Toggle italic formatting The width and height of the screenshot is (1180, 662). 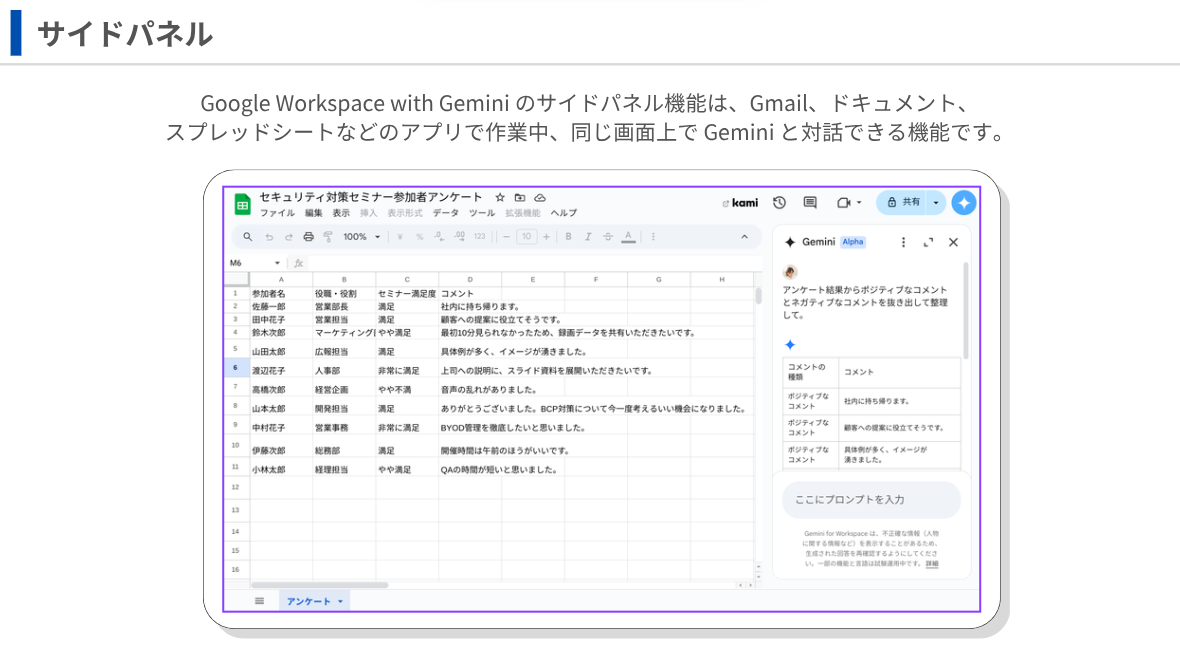click(x=588, y=237)
